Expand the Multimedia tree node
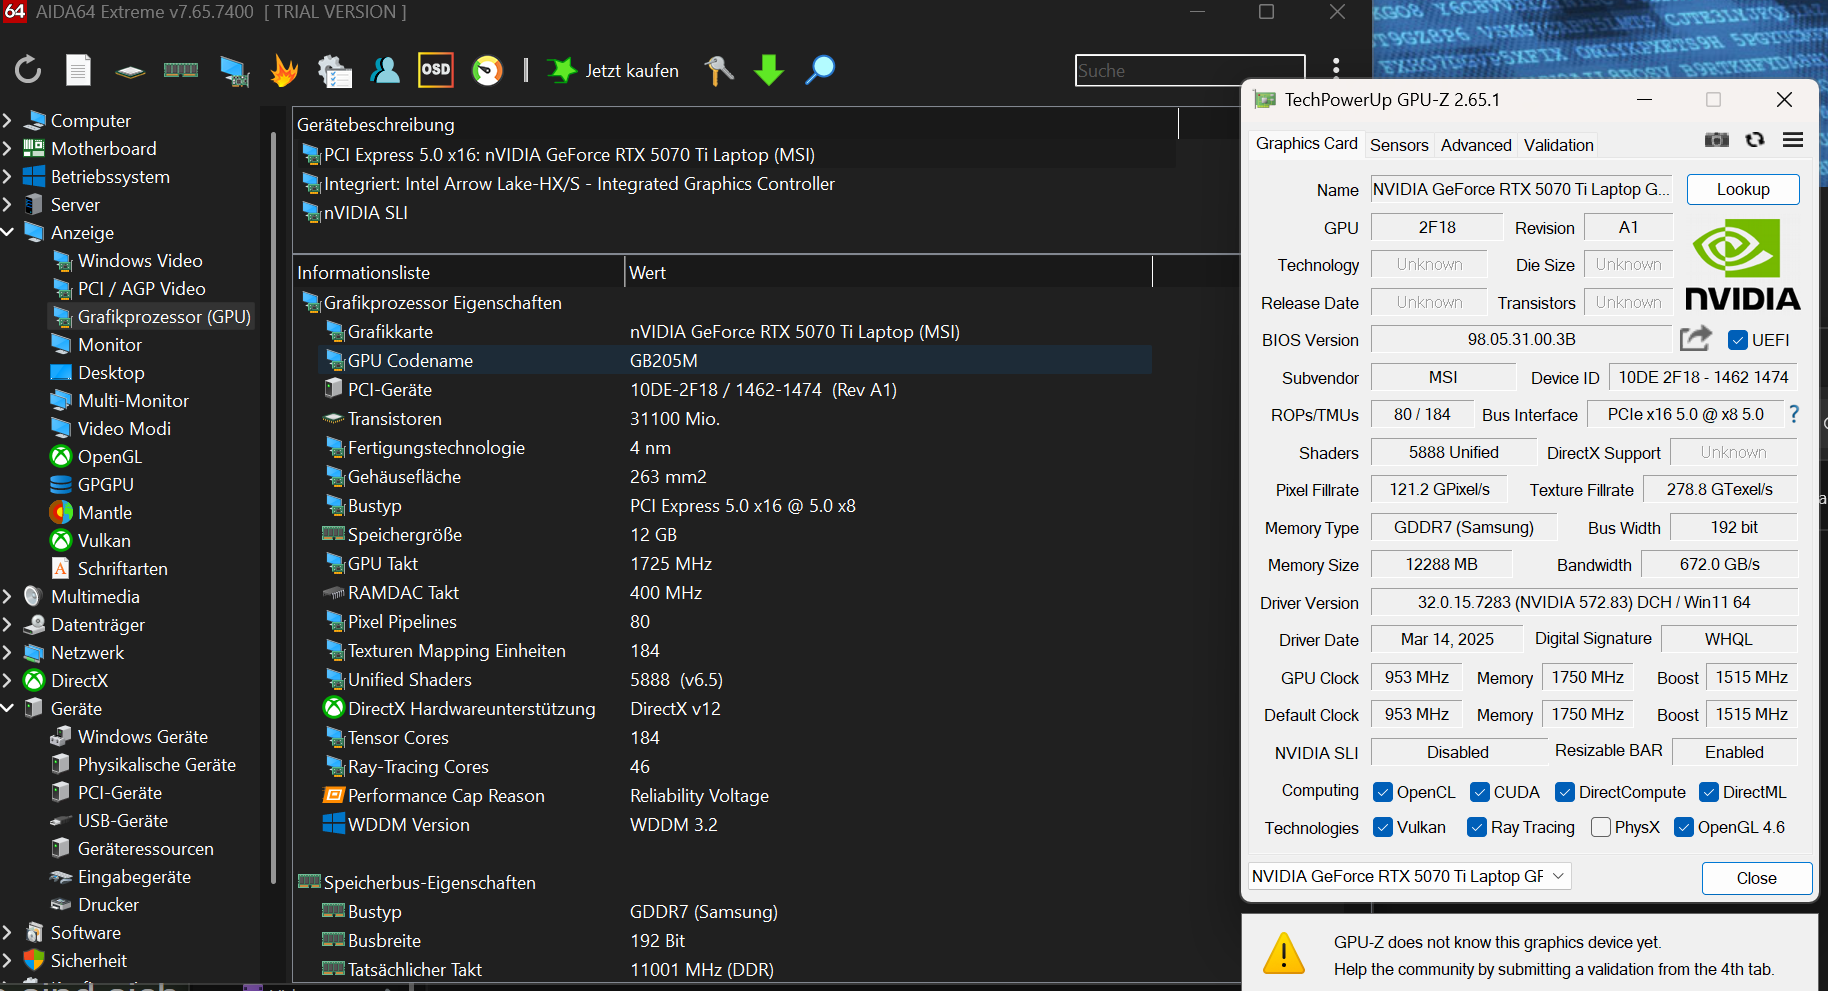The width and height of the screenshot is (1828, 991). 8,596
